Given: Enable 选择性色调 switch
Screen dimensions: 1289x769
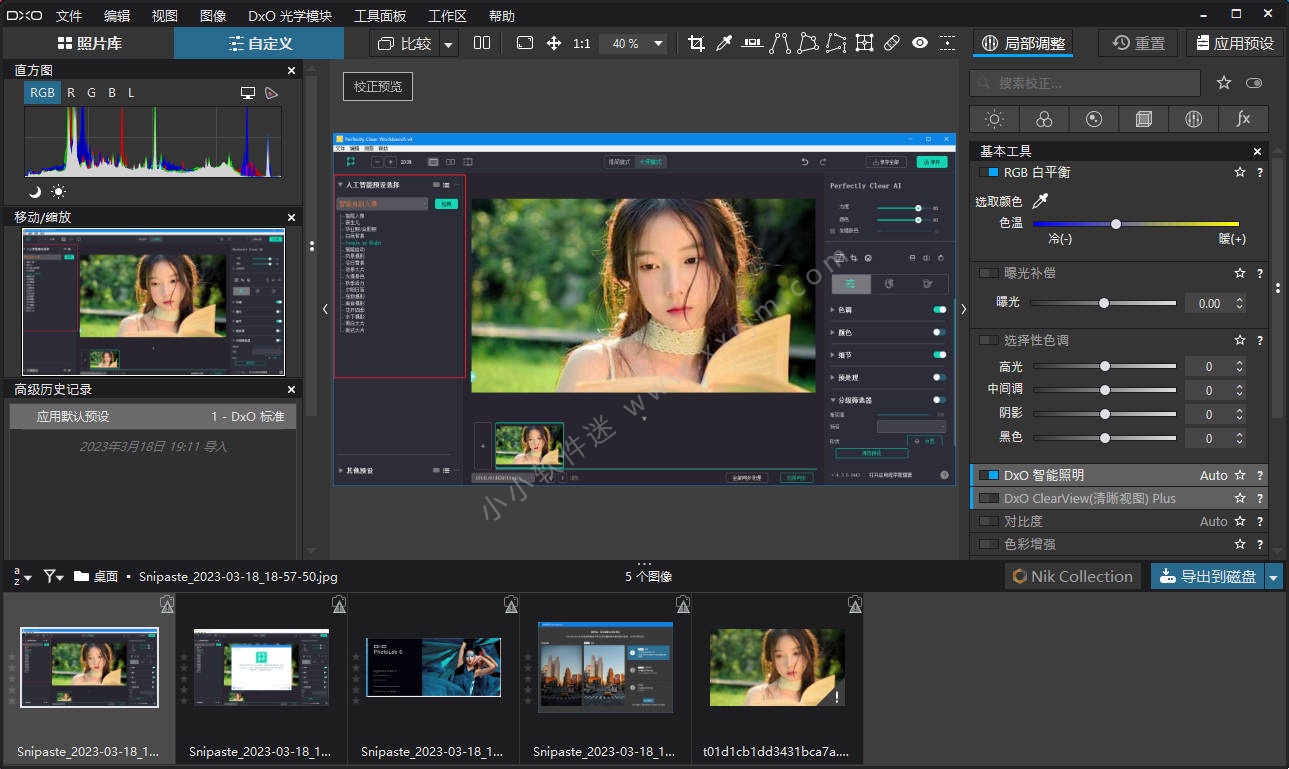Looking at the screenshot, I should [988, 340].
